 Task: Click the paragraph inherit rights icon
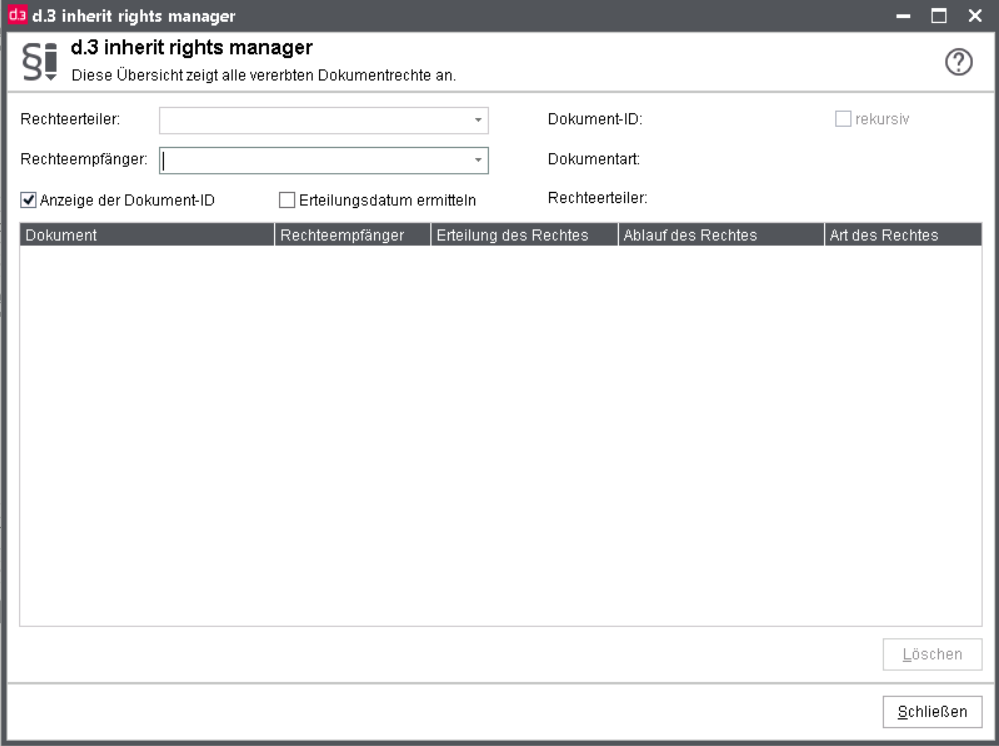point(40,62)
